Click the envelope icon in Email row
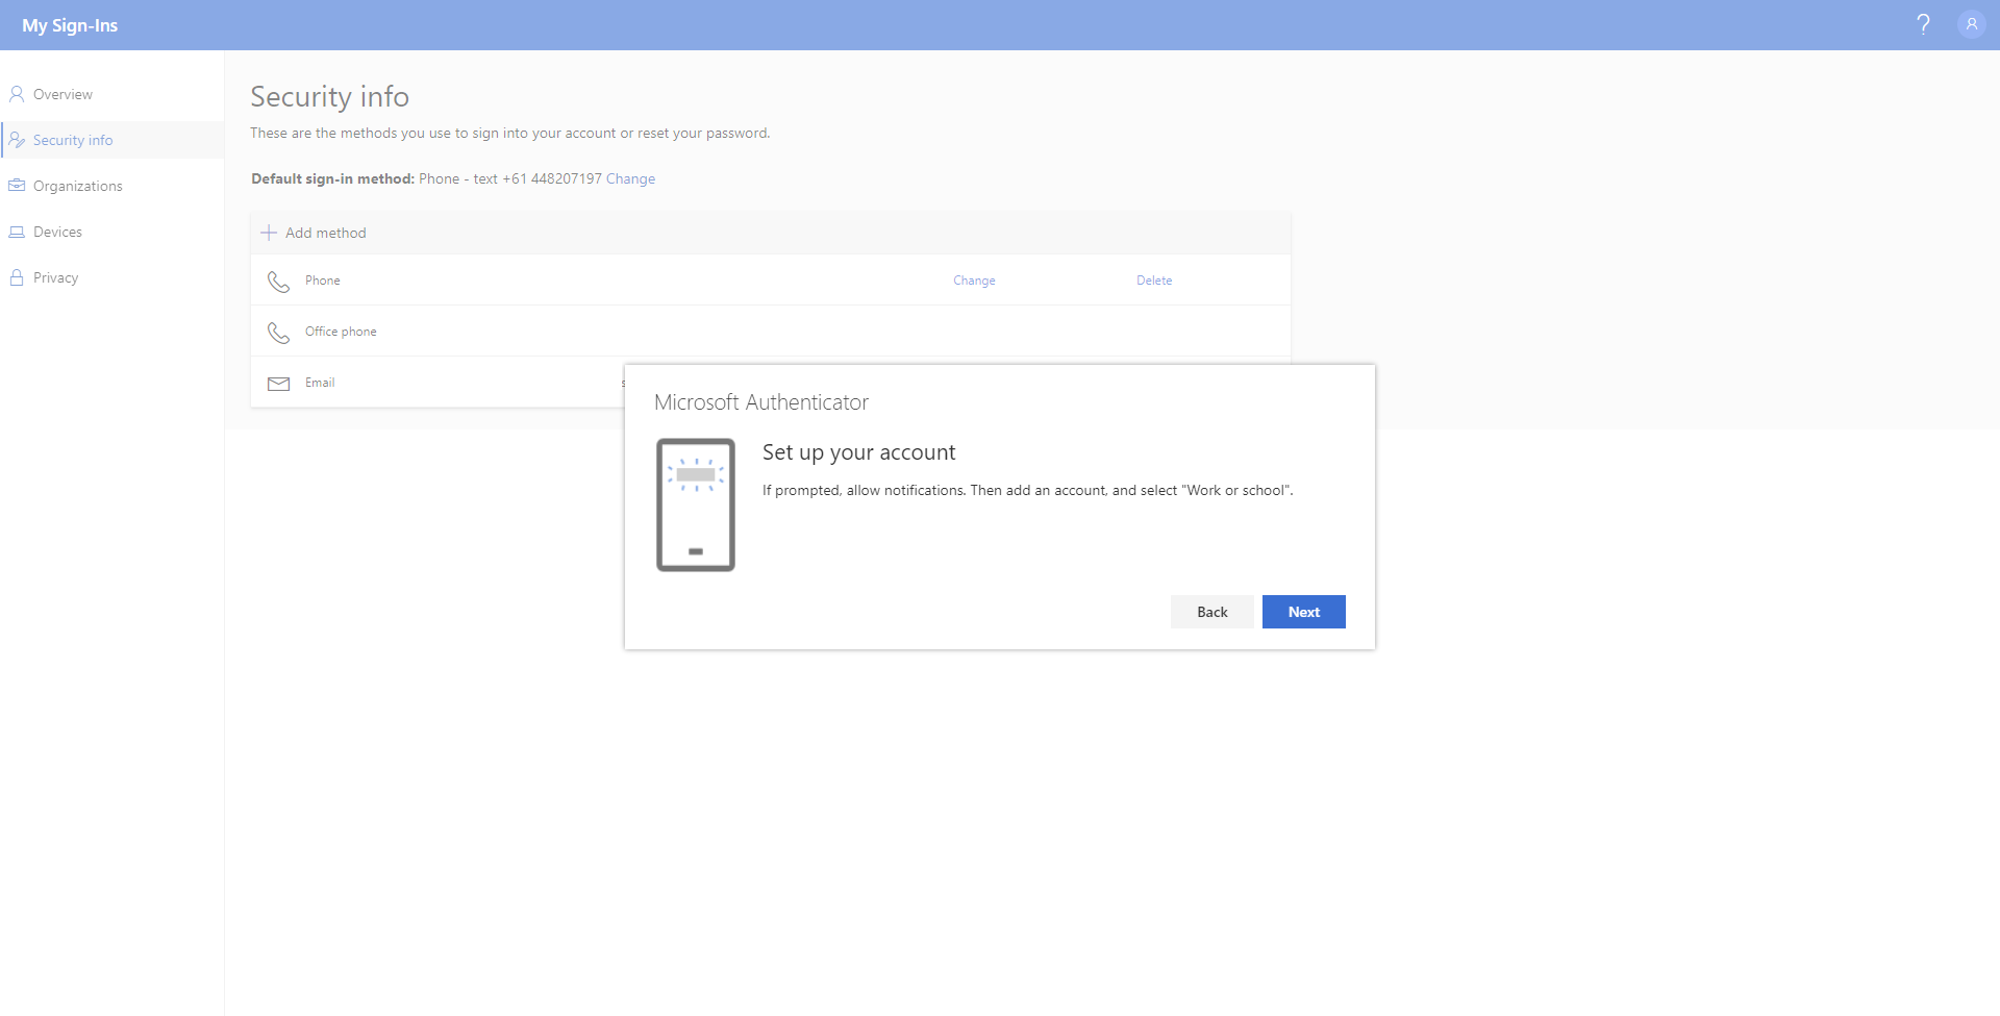Screen dimensions: 2000x1016 pos(279,384)
